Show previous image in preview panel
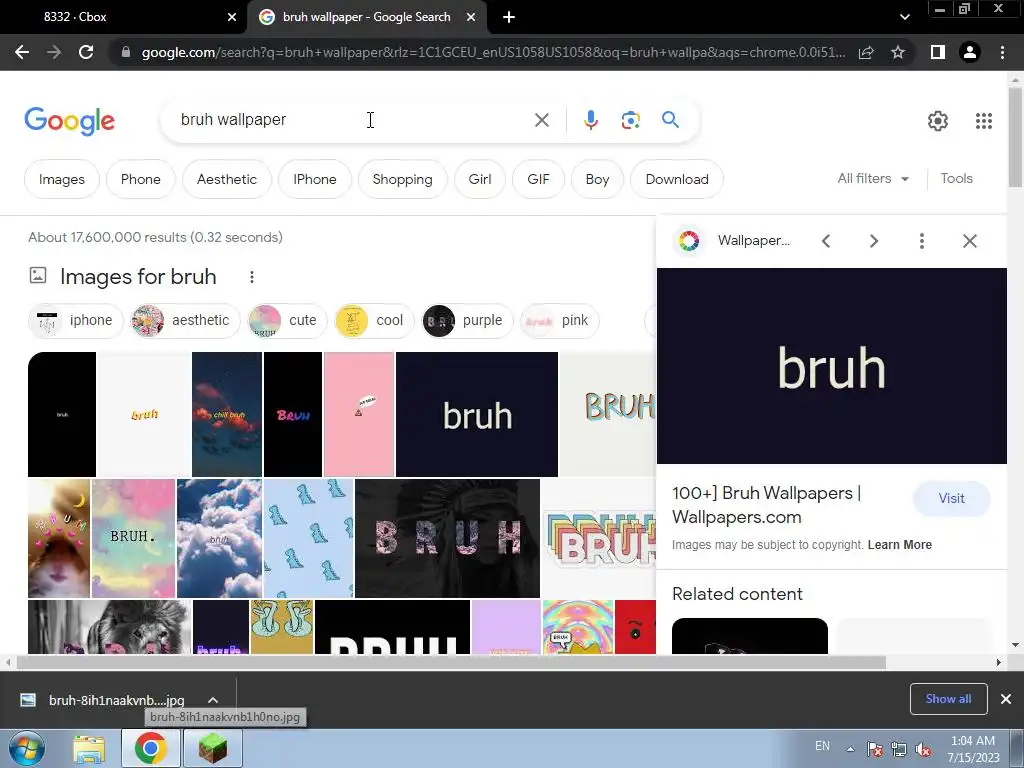Viewport: 1024px width, 768px height. 826,241
